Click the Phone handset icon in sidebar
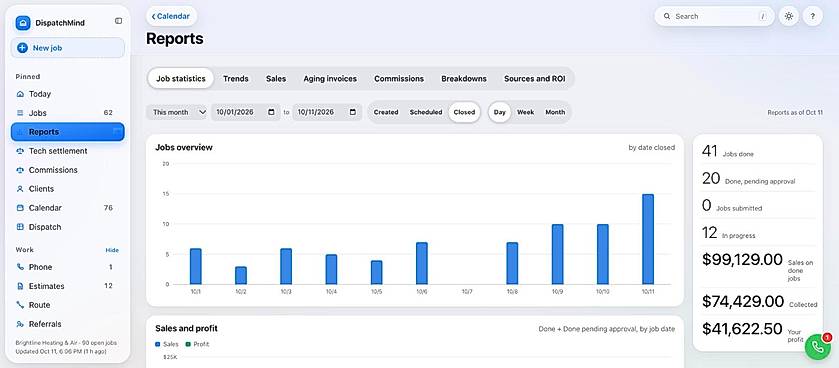This screenshot has width=839, height=368. click(20, 267)
